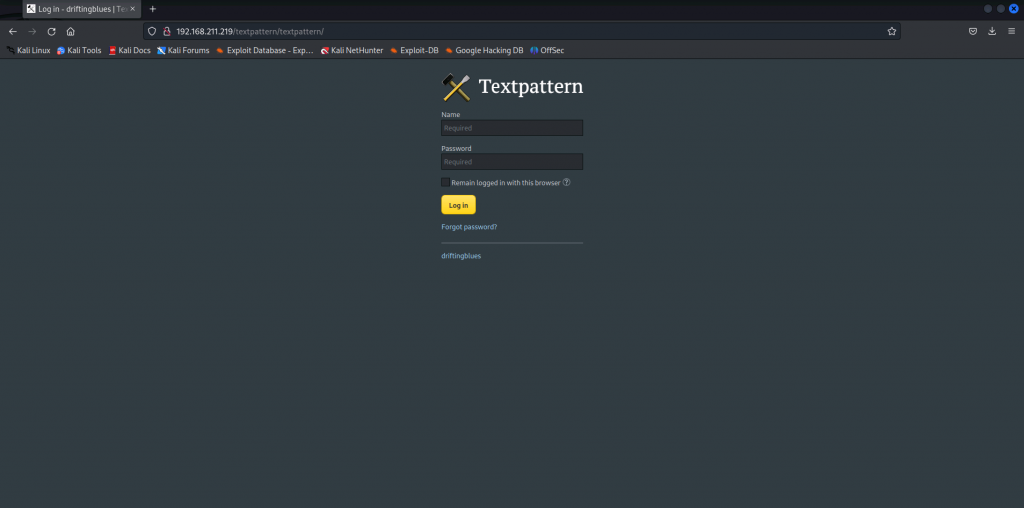Screen dimensions: 1024x508
Task: Open the browser home page icon
Action: coord(71,31)
